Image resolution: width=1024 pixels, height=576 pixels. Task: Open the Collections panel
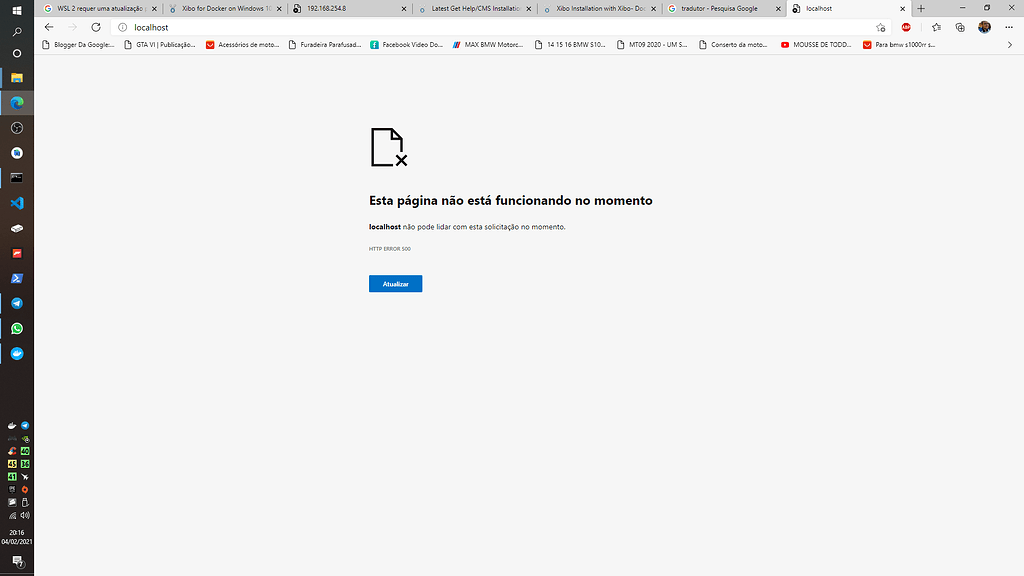pyautogui.click(x=960, y=27)
